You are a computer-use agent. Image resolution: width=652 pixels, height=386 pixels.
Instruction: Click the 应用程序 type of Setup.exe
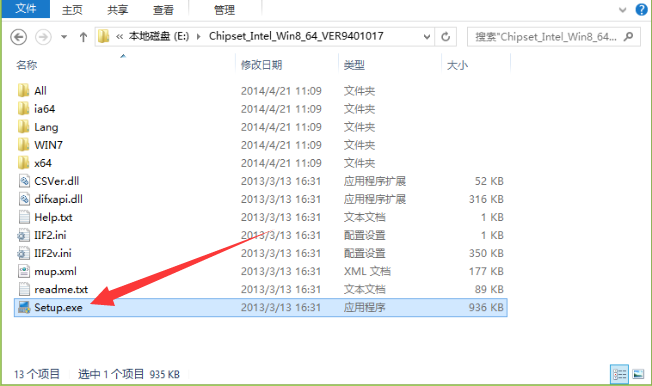coord(364,307)
